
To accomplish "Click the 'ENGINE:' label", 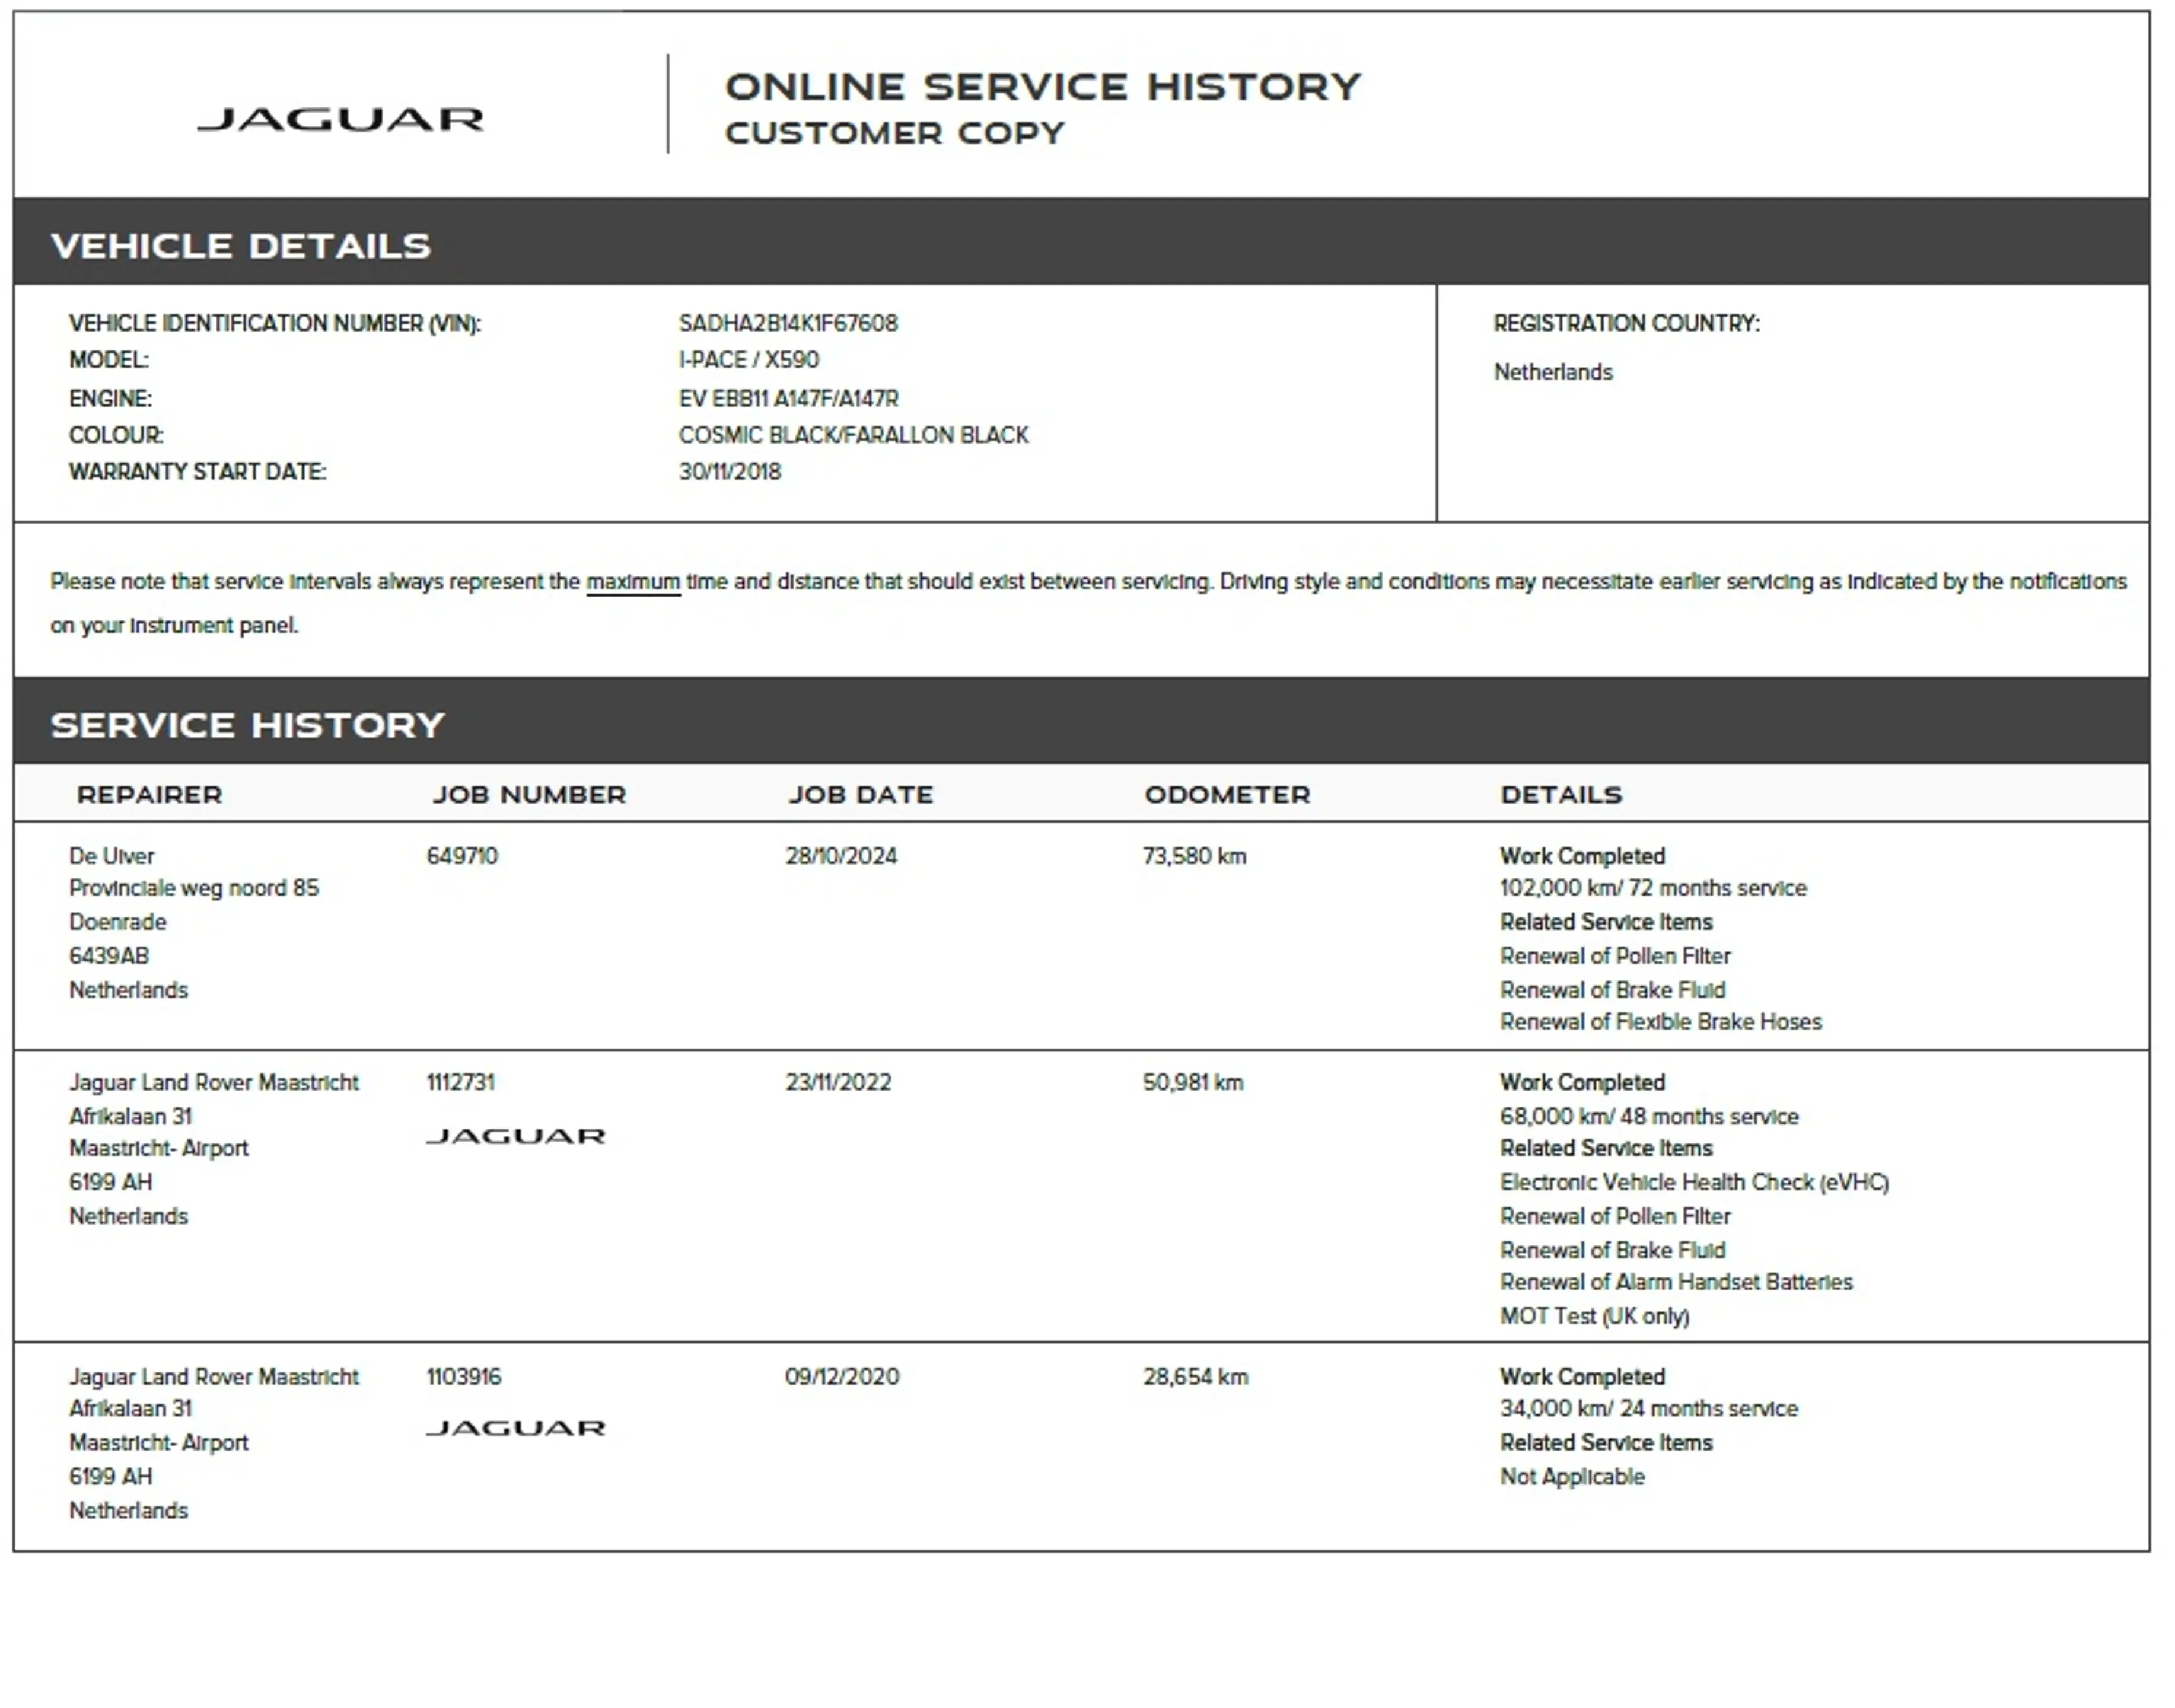I will (111, 399).
